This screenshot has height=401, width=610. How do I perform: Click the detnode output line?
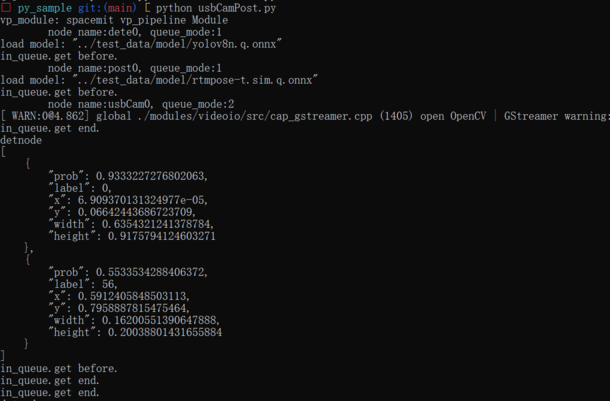pos(21,140)
